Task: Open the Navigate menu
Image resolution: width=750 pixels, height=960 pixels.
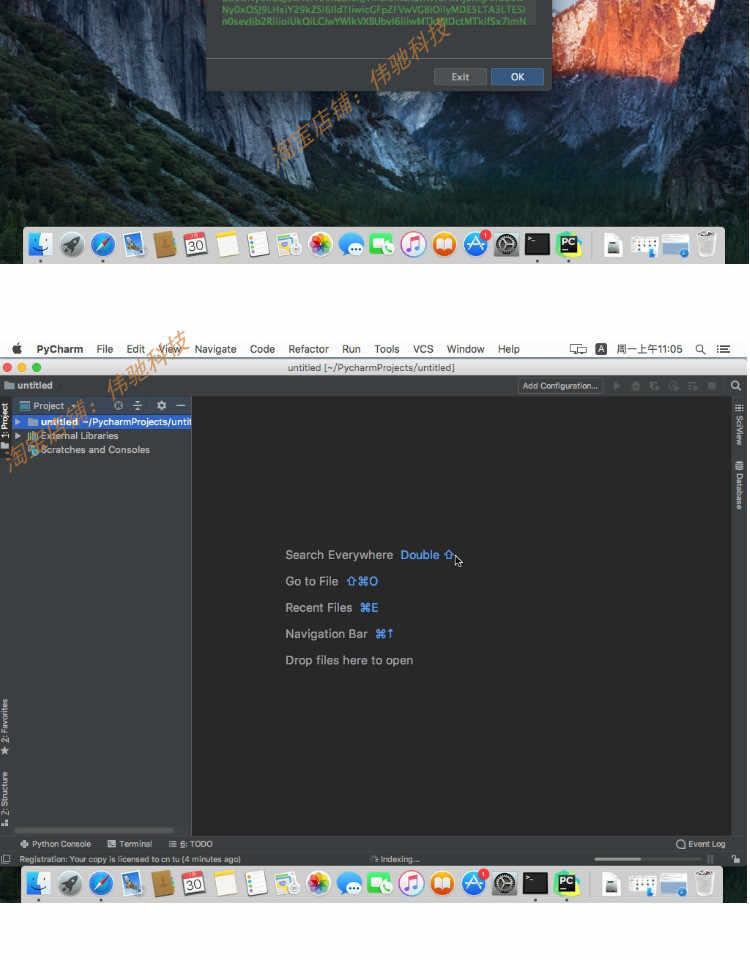Action: 216,349
